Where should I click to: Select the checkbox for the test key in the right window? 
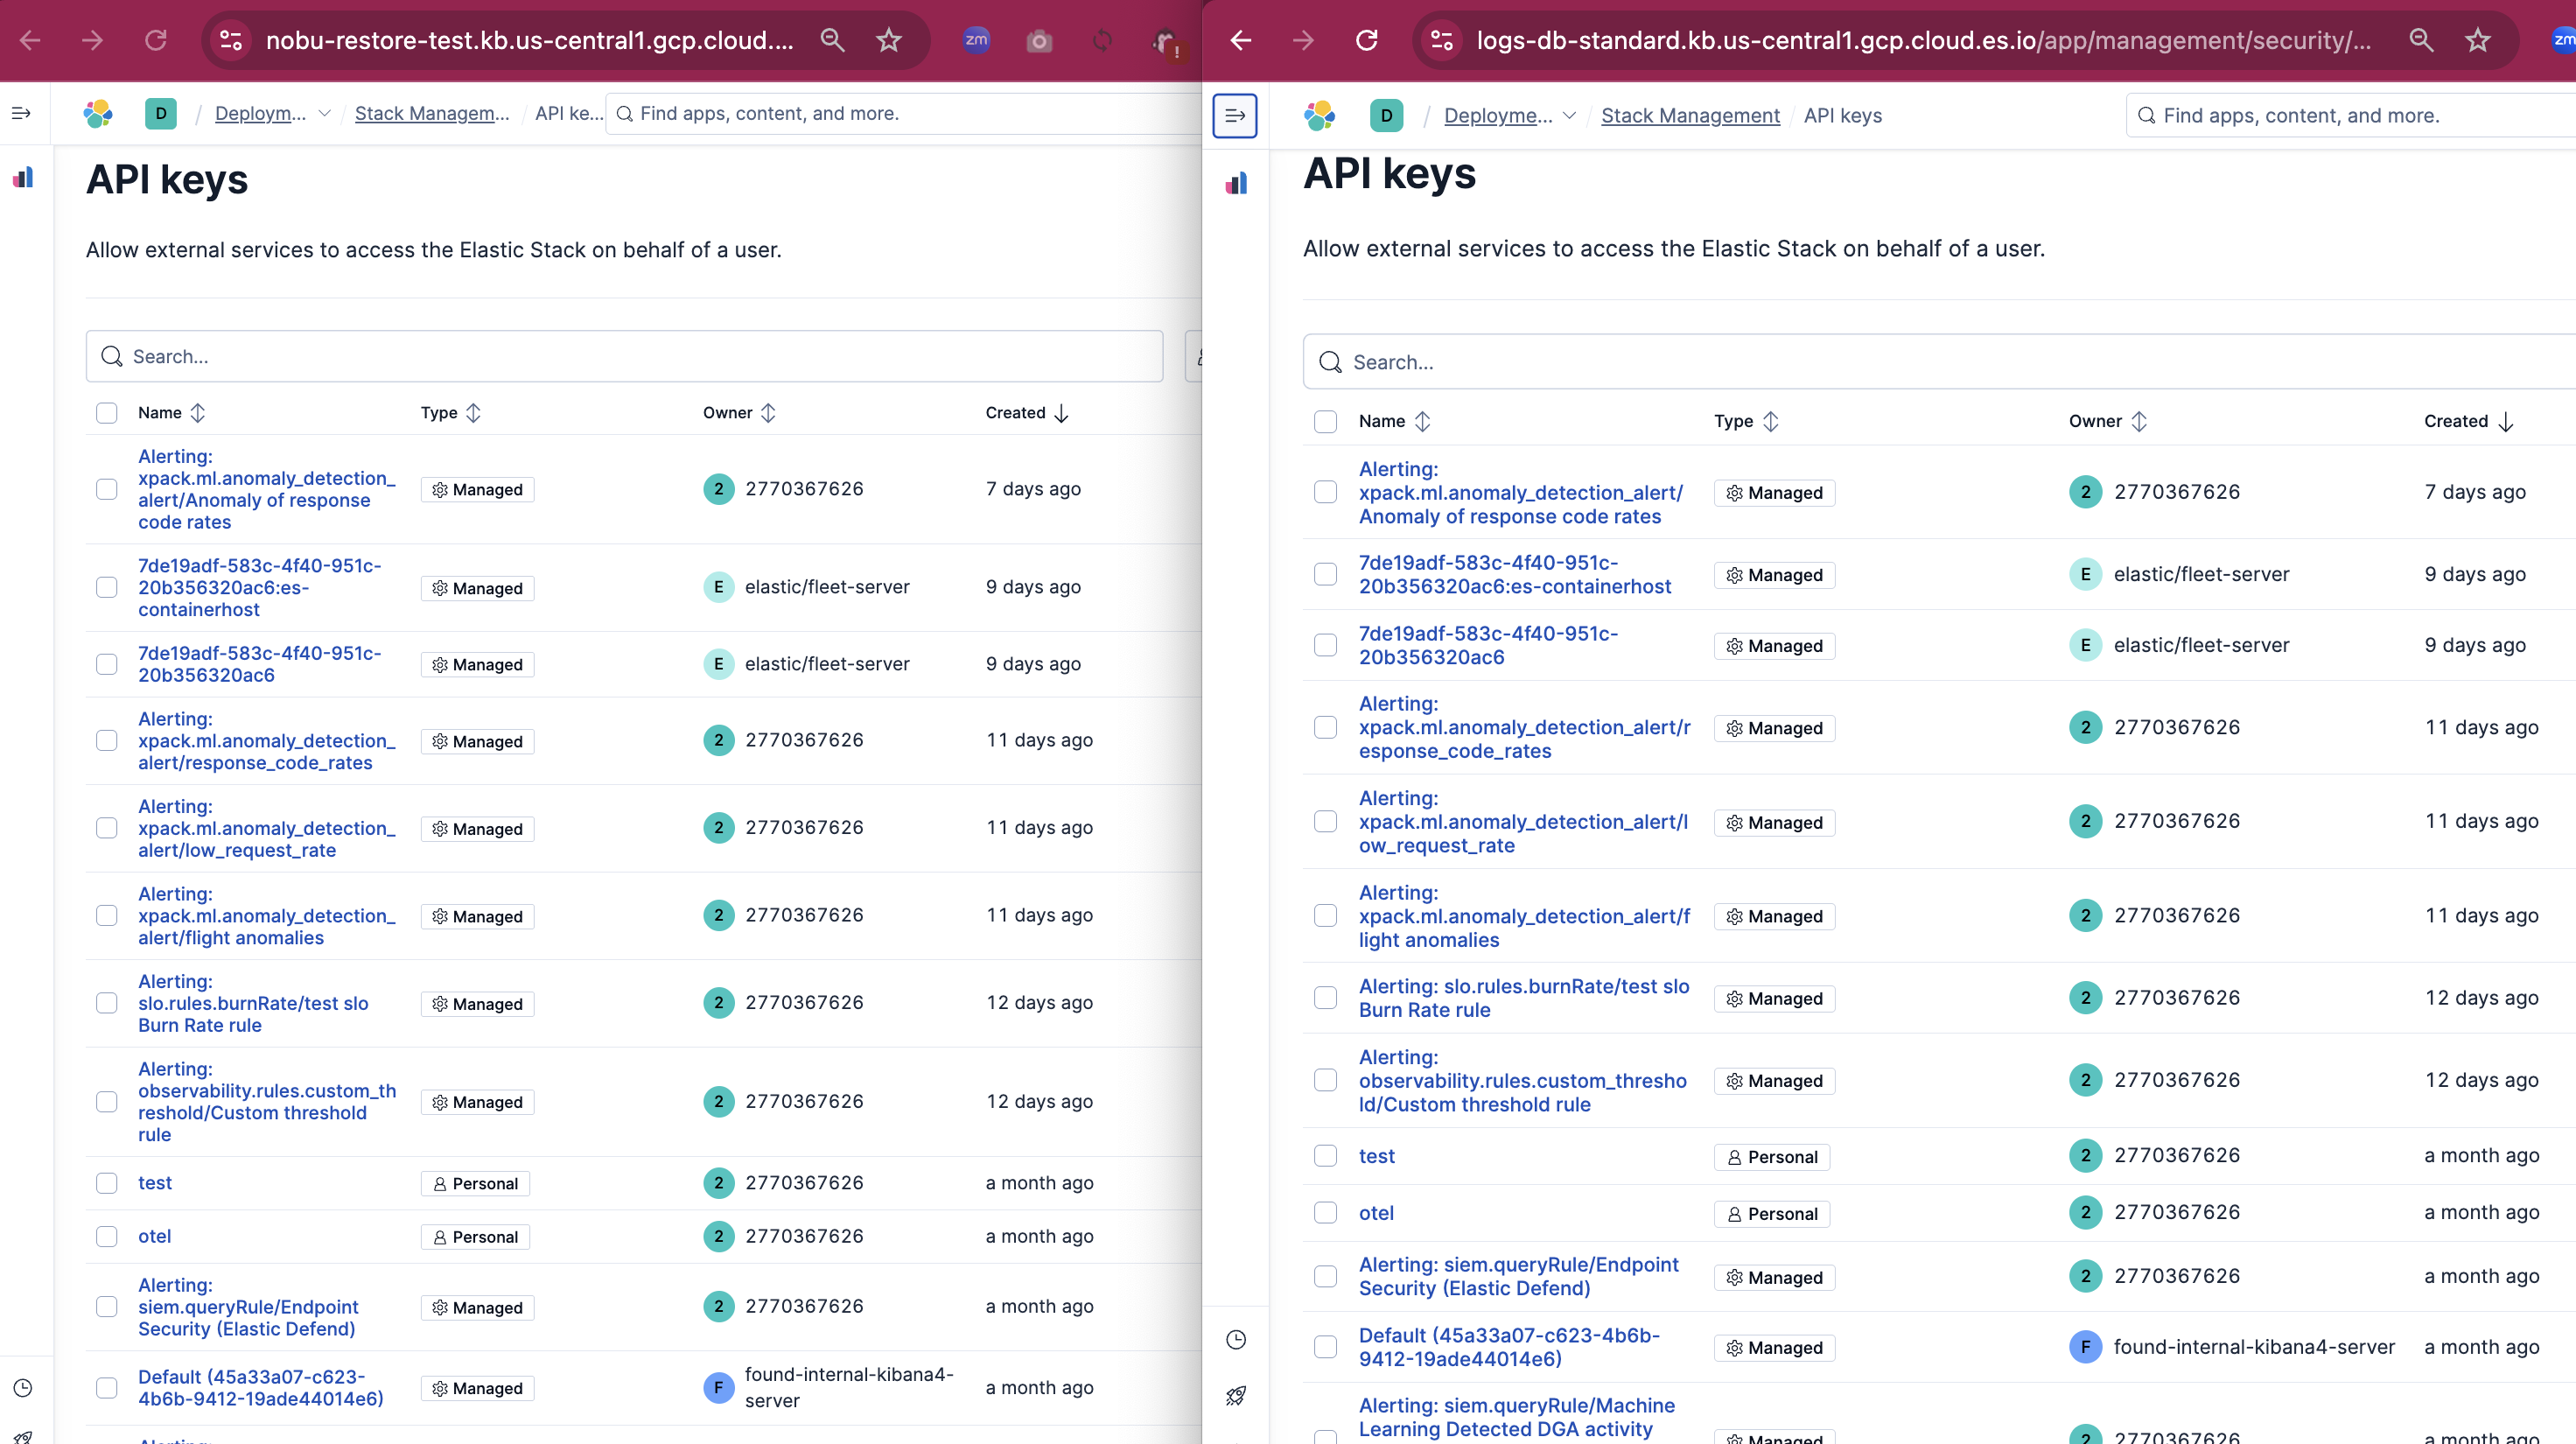pos(1325,1156)
